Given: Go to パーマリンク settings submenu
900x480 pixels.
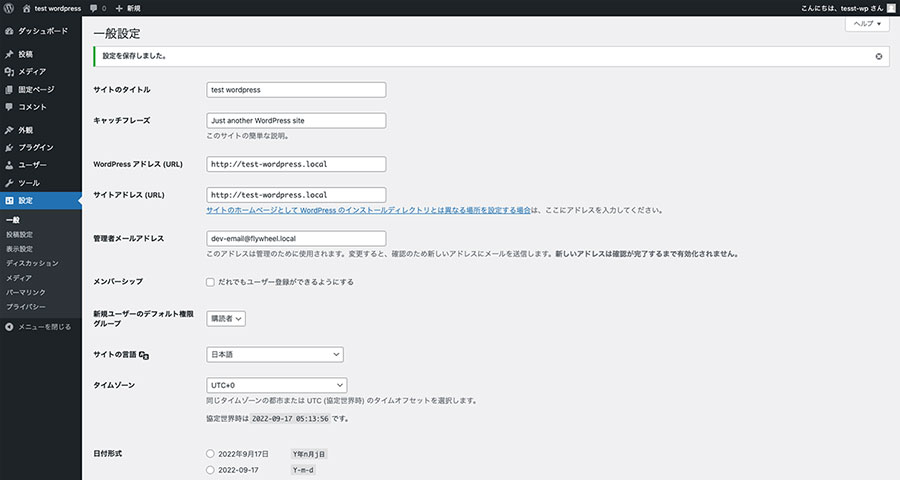Looking at the screenshot, I should tap(21, 291).
